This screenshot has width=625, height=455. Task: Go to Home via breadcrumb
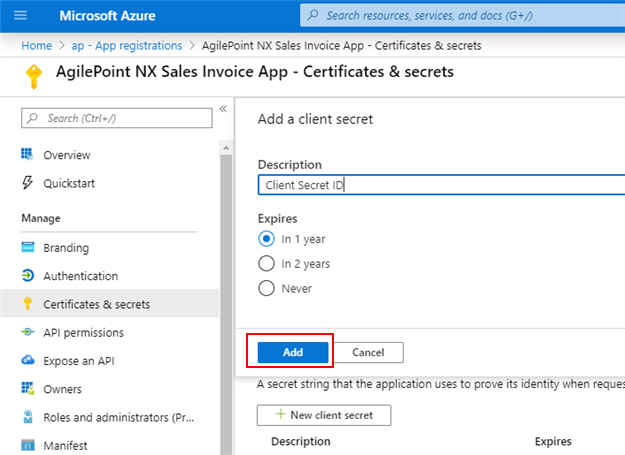[37, 45]
